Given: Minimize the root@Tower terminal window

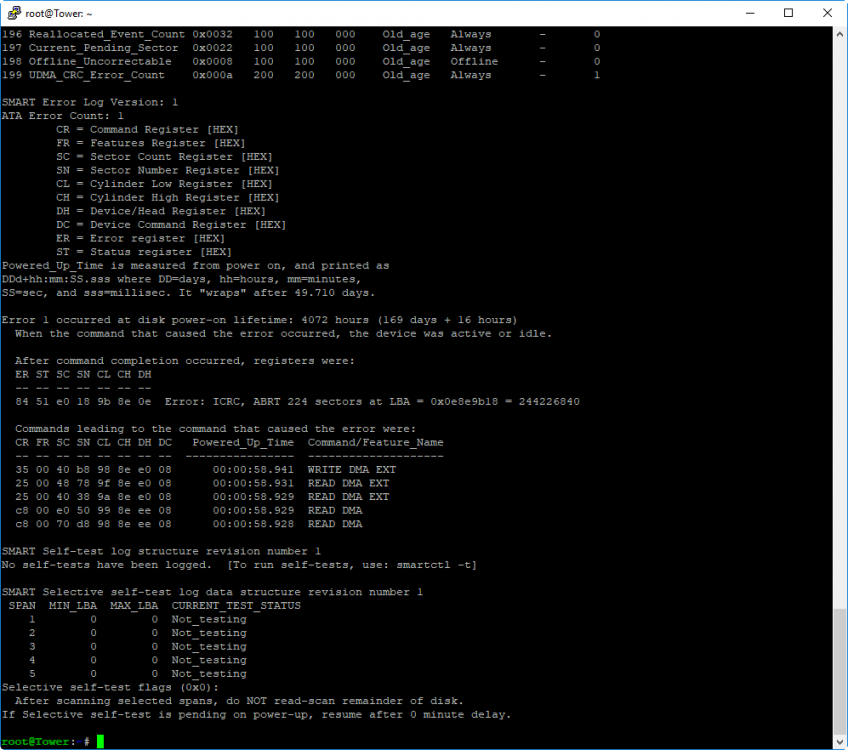Looking at the screenshot, I should 750,13.
